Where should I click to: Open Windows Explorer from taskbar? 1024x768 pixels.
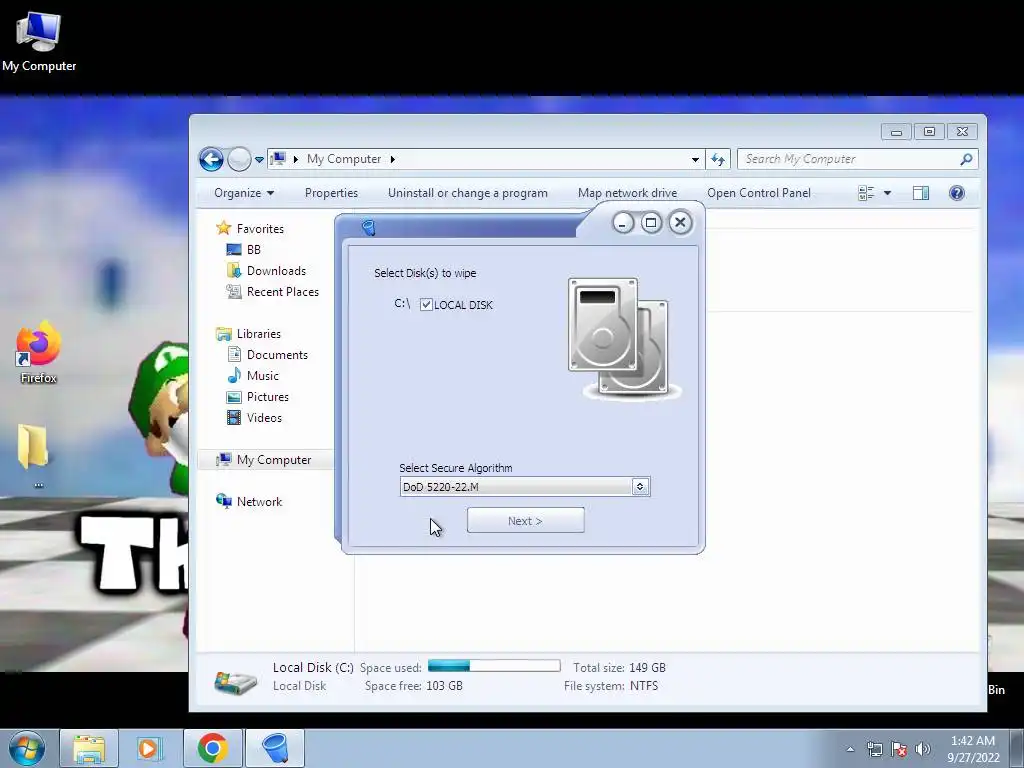pos(89,748)
